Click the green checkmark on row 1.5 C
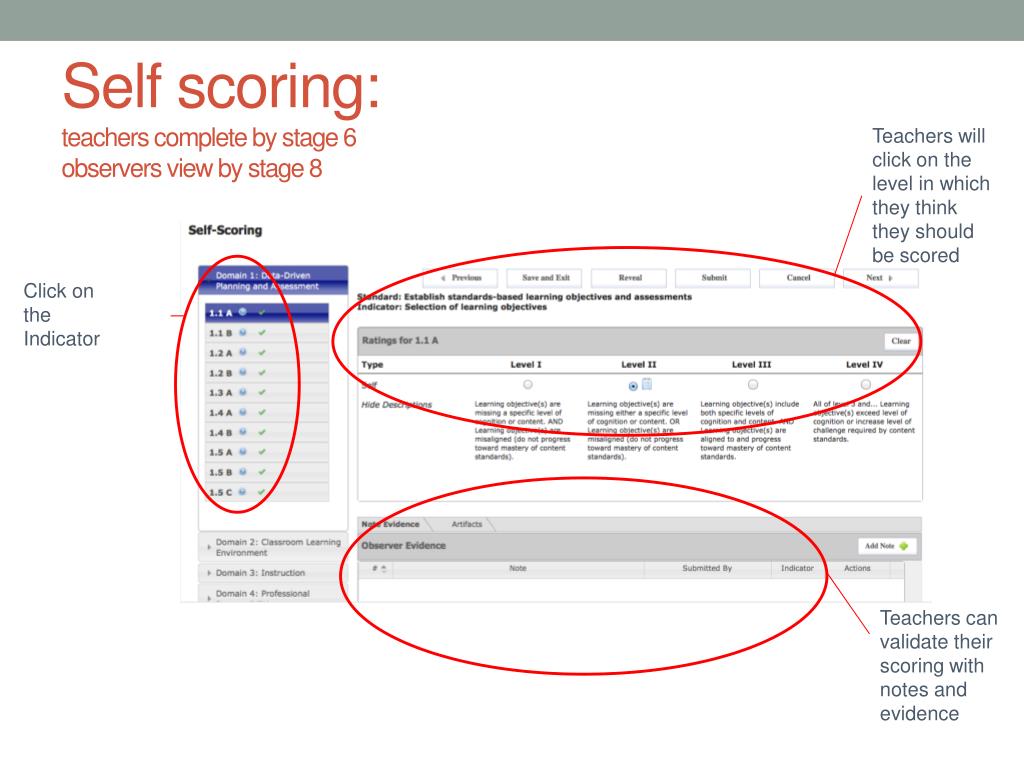 point(262,492)
